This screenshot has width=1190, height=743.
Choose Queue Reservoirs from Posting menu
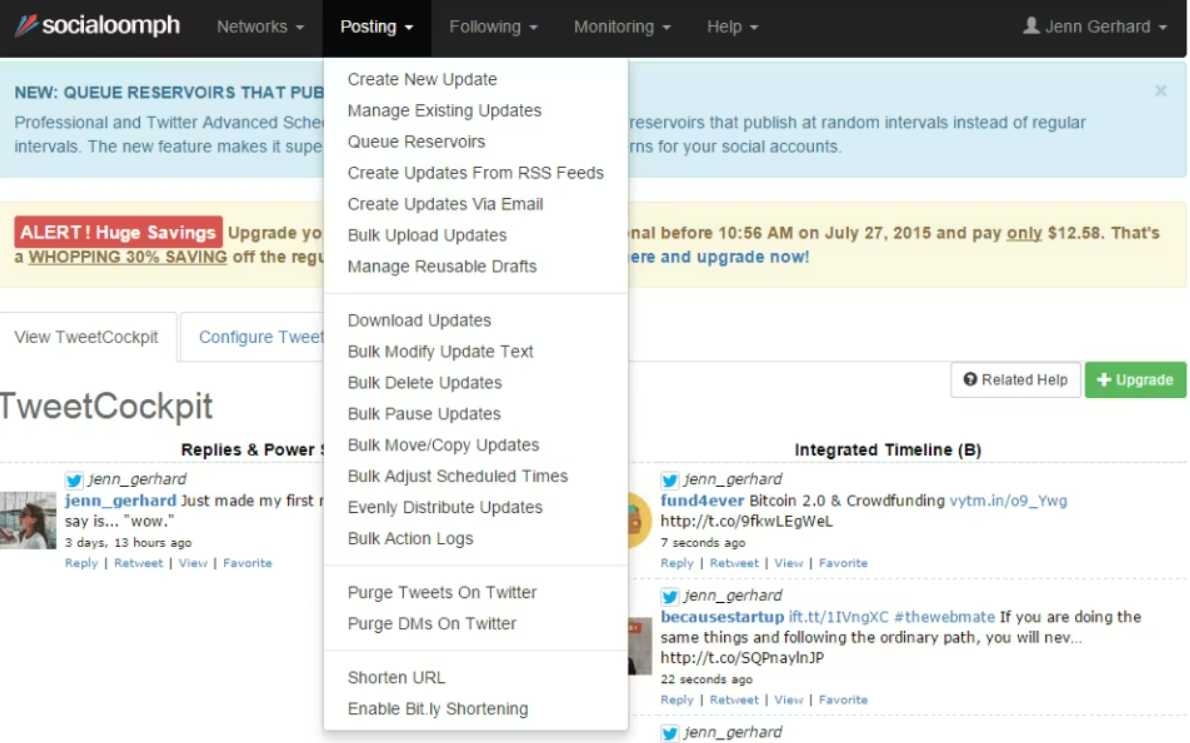pyautogui.click(x=416, y=142)
